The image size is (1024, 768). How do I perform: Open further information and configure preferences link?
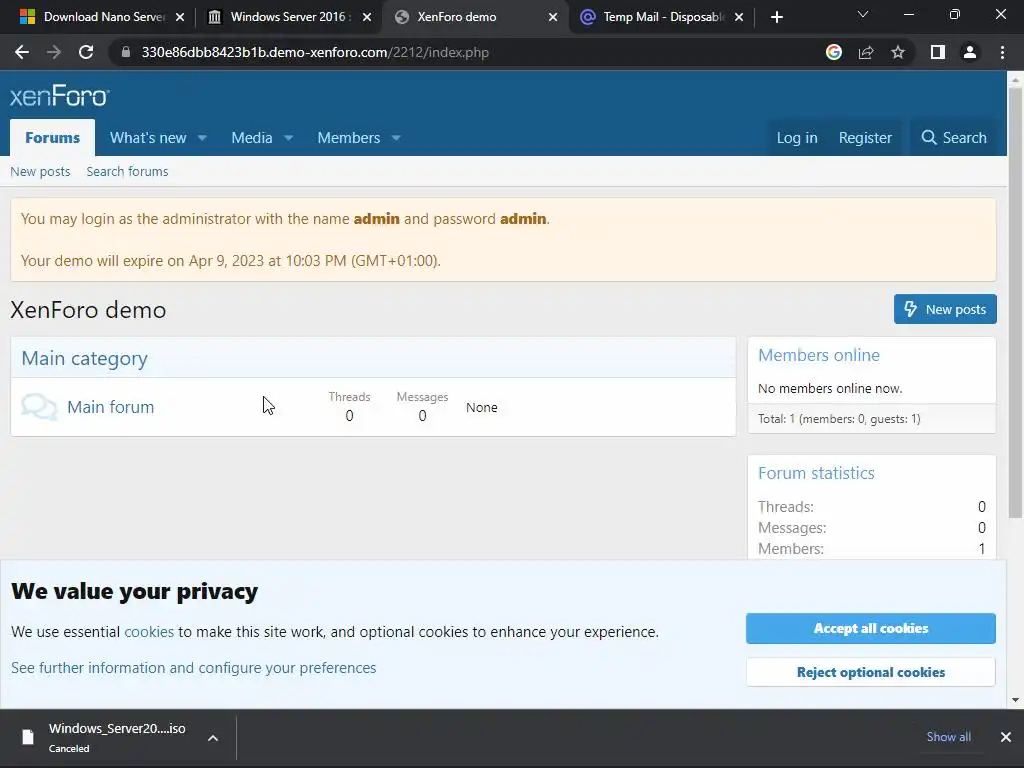pyautogui.click(x=193, y=668)
